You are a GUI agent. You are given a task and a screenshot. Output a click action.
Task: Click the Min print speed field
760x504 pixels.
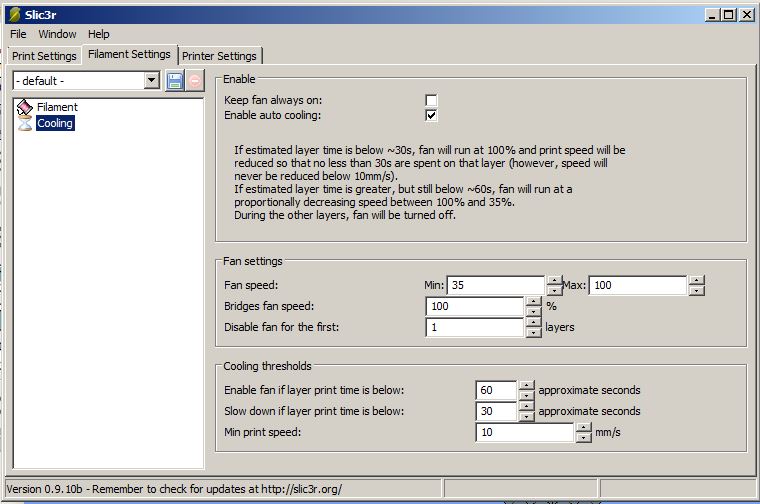525,432
